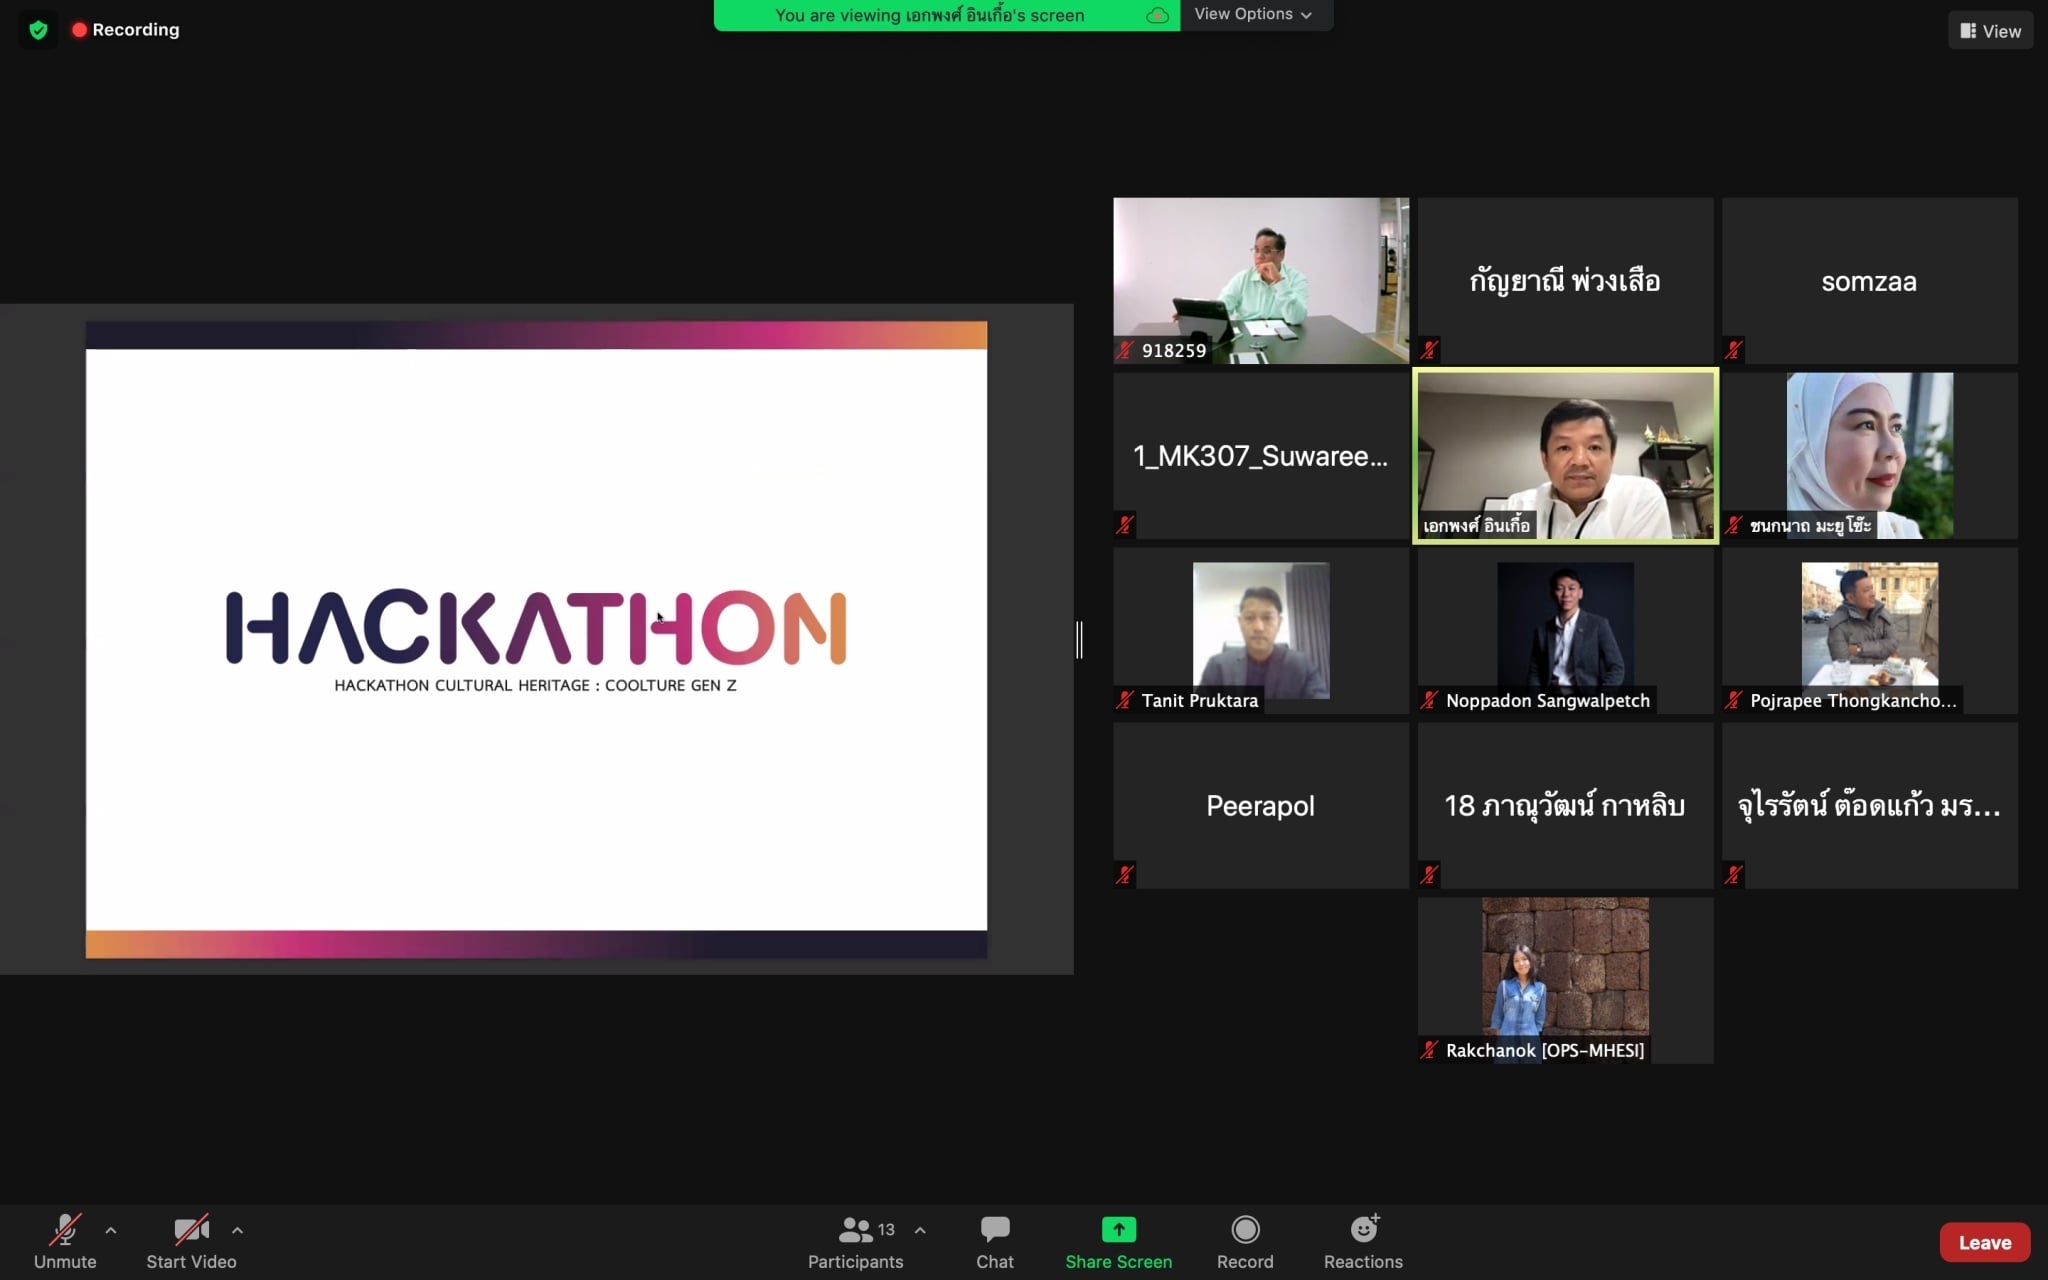Click the cloud icon in sharing banner
The height and width of the screenshot is (1280, 2048).
[x=1157, y=15]
